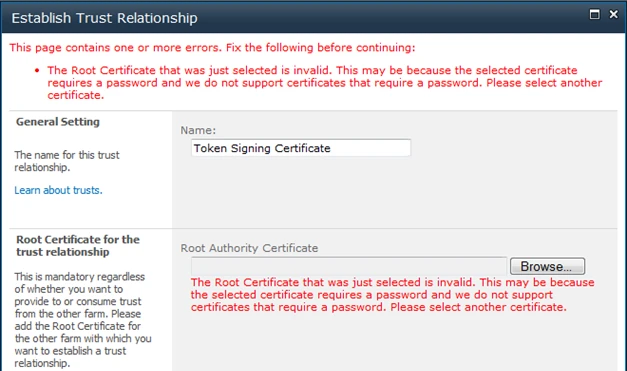
Task: Click empty gray area below the Name field
Action: click(x=394, y=192)
